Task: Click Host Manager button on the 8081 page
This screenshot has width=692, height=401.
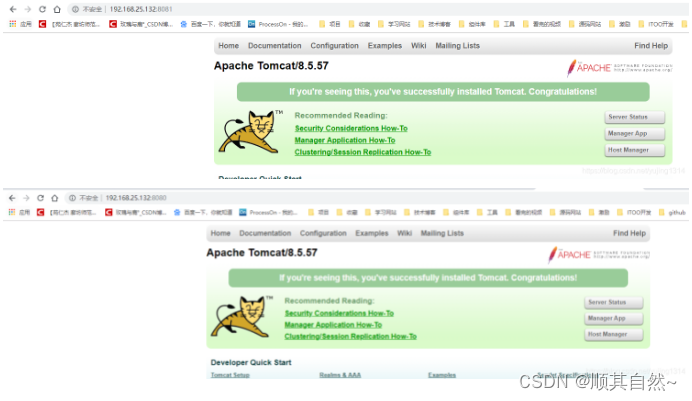Action: (635, 150)
